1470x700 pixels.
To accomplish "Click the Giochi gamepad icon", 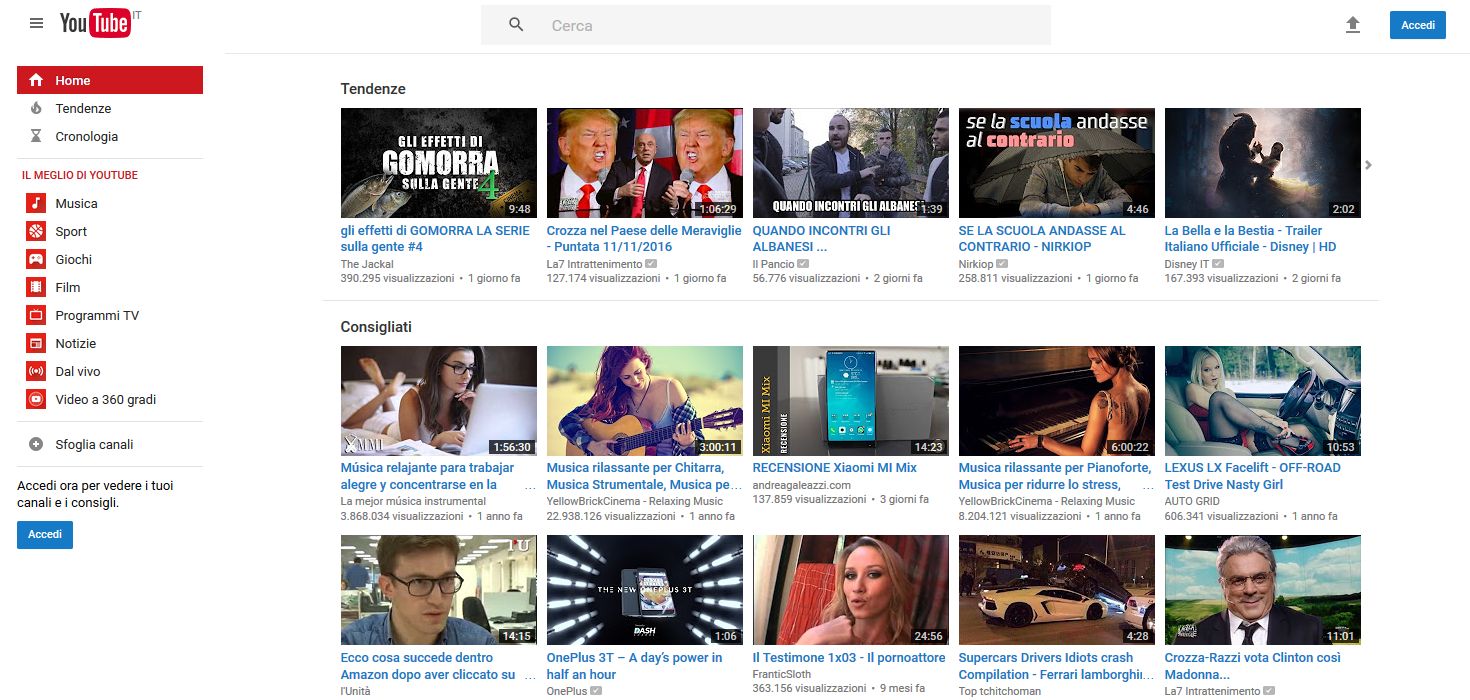I will coord(36,259).
